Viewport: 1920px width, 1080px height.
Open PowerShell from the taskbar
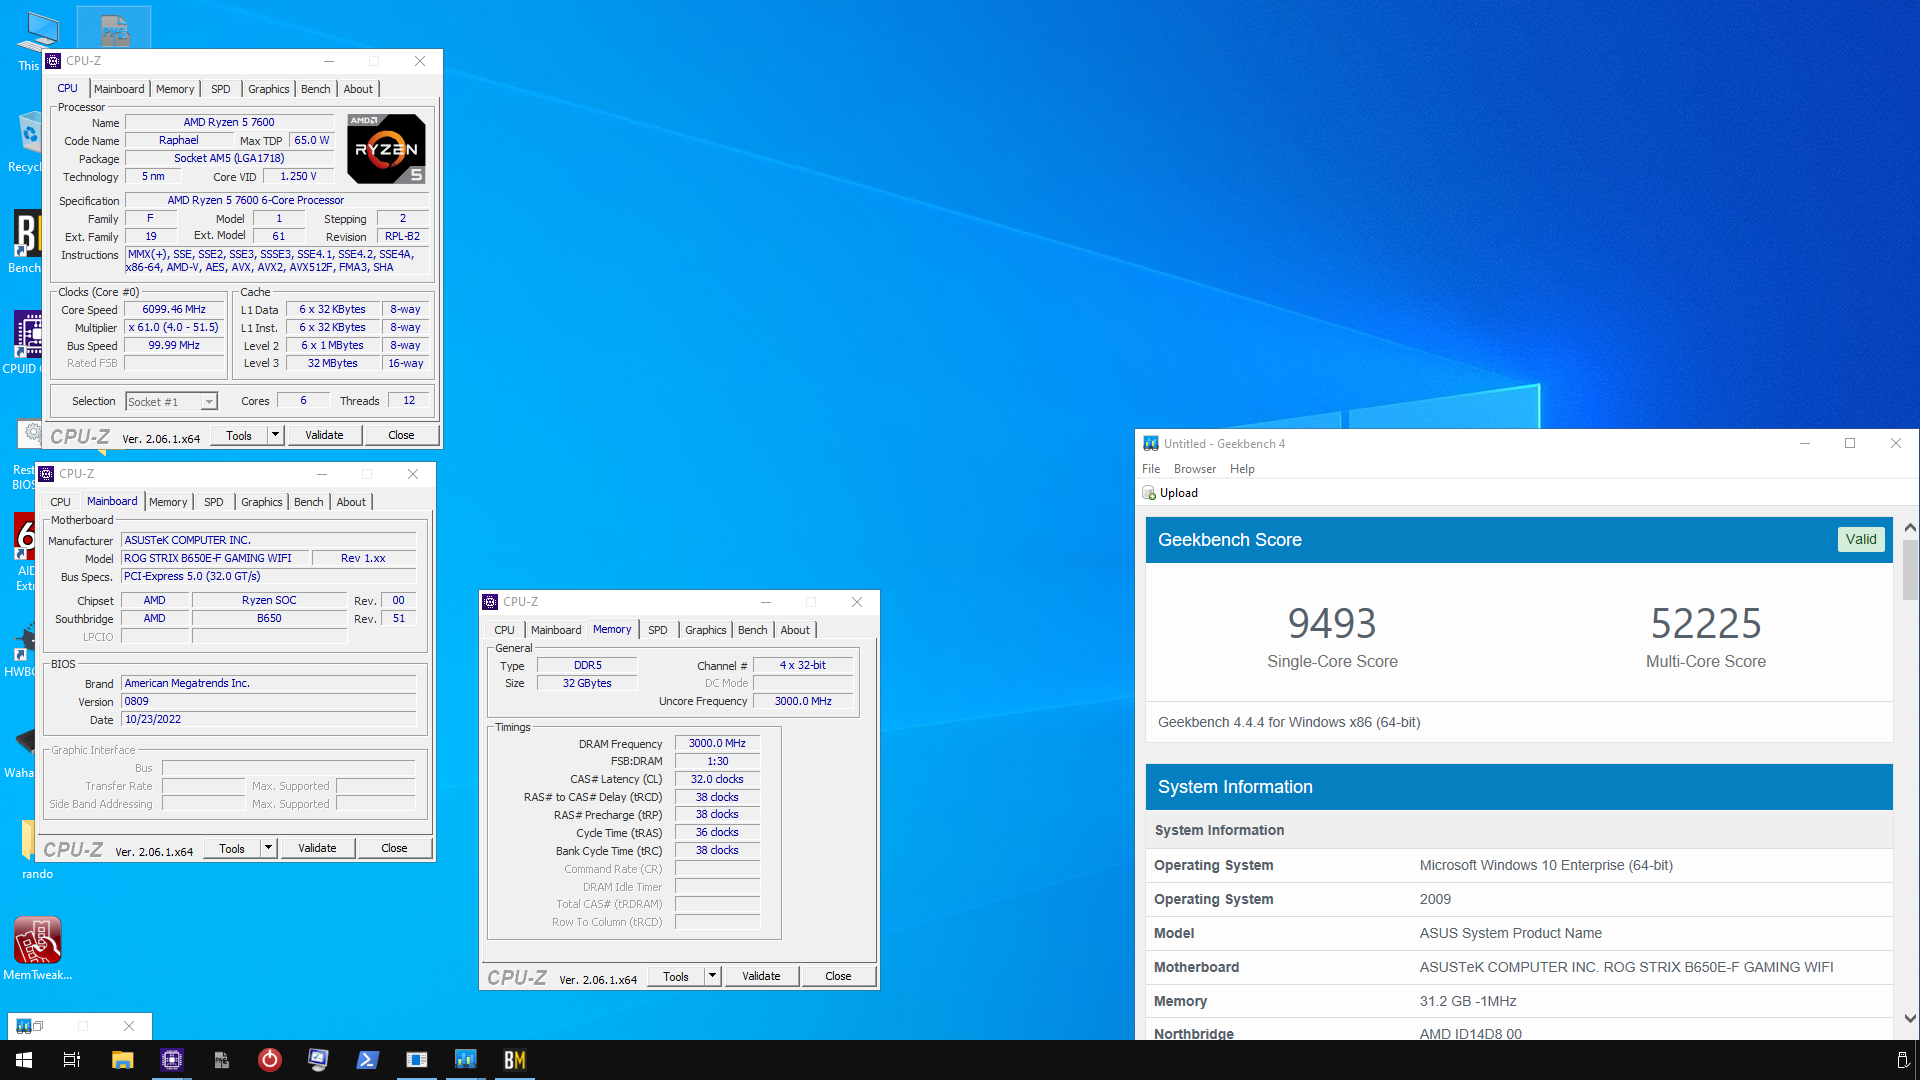point(368,1060)
